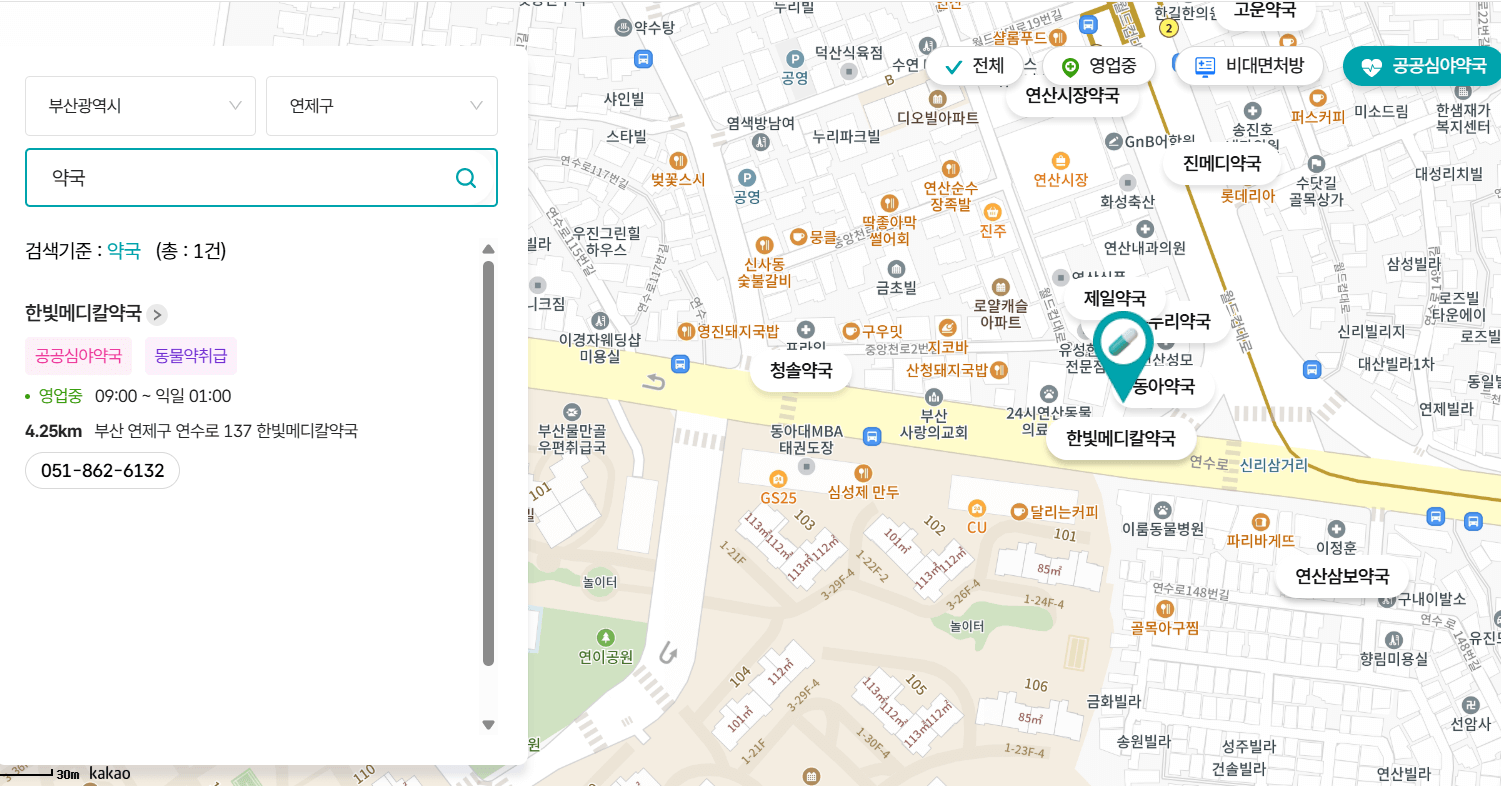1501x786 pixels.
Task: Open the 한빛메디칼약국 result link
Action: tap(84, 313)
